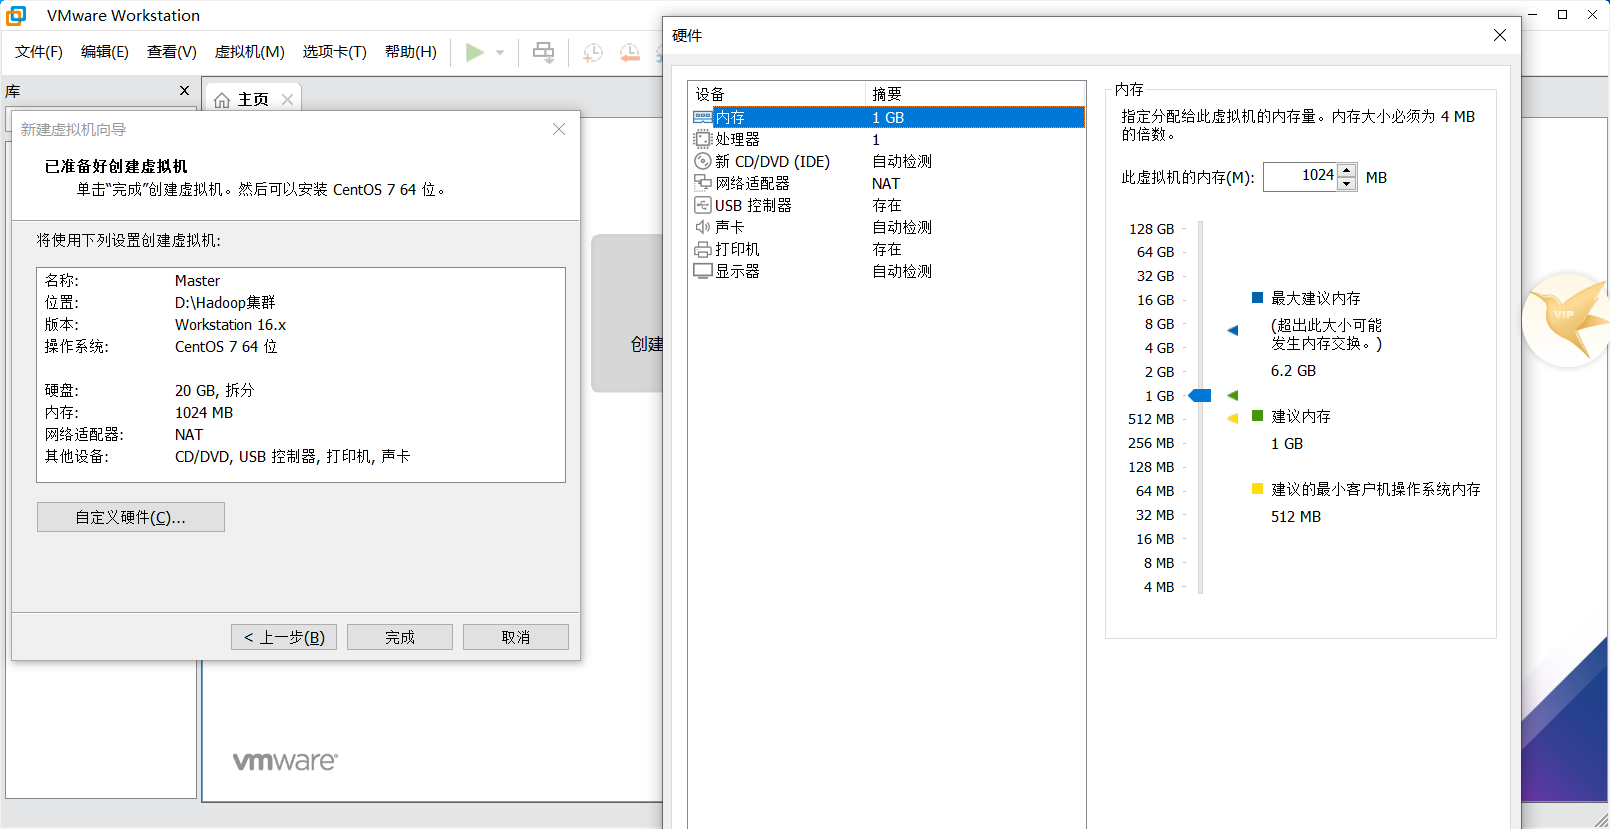
Task: Click the 2 GB label on memory scale
Action: point(1159,372)
